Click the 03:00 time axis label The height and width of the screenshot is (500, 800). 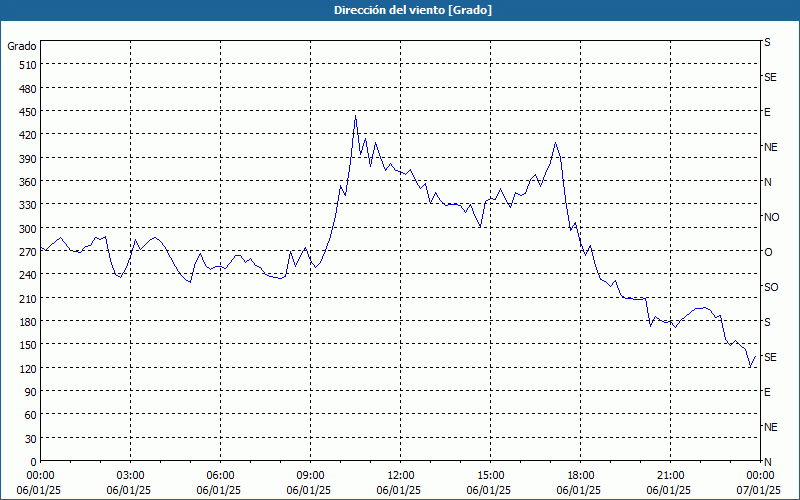(131, 476)
